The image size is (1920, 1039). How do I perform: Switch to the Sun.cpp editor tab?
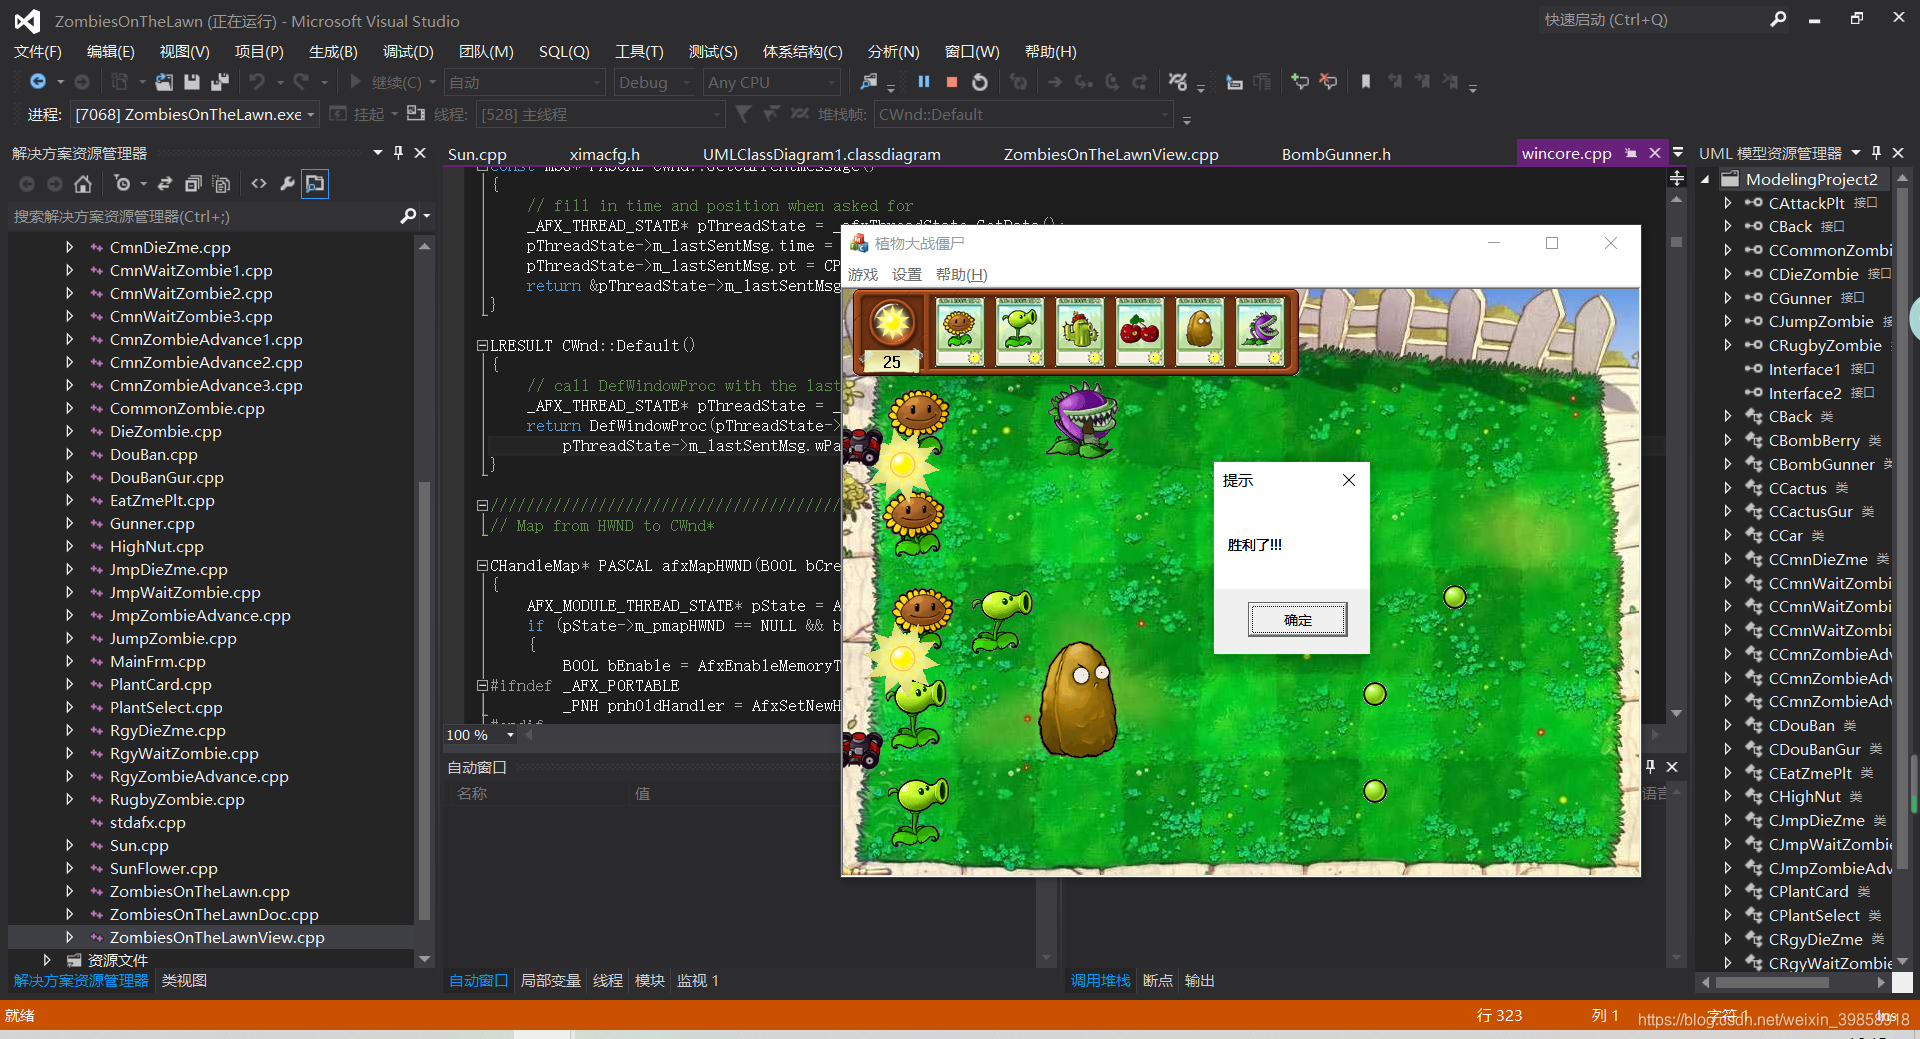click(478, 154)
